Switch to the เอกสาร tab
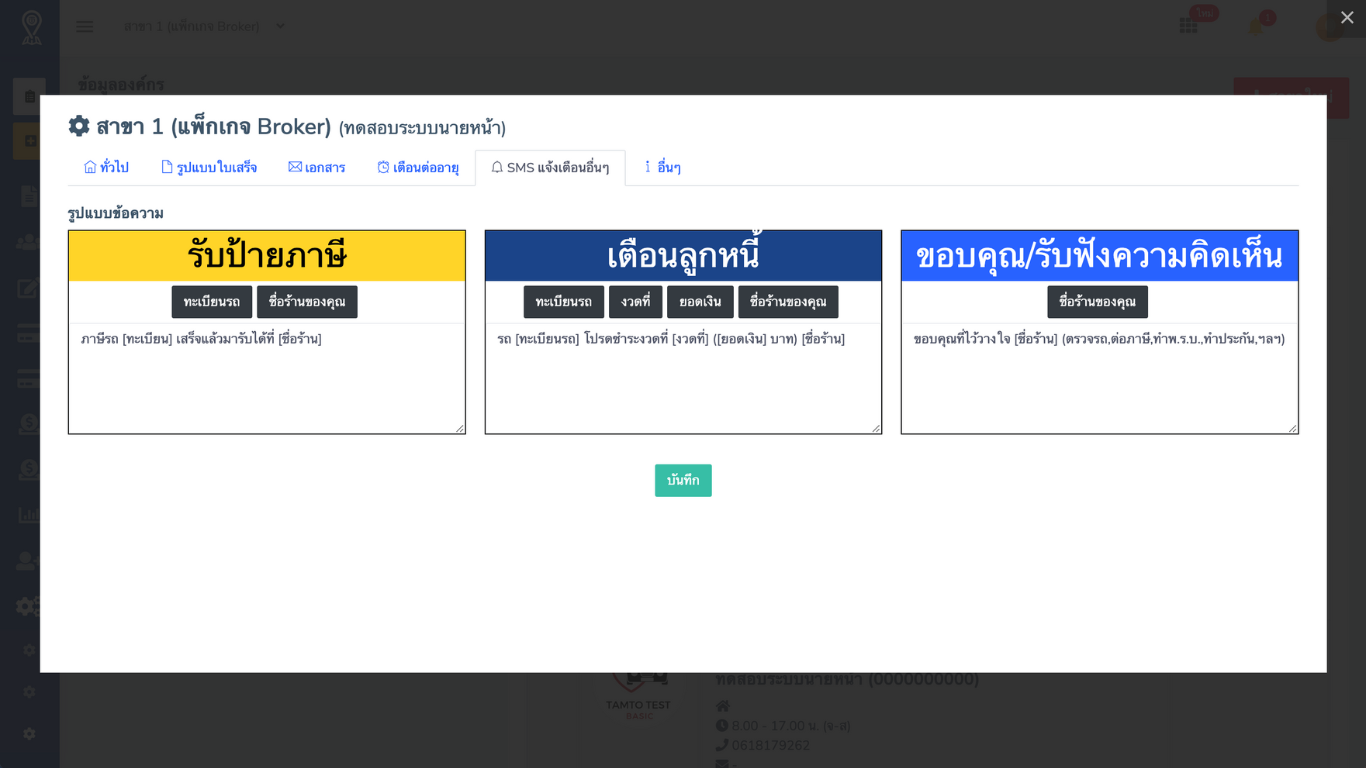The image size is (1366, 768). coord(317,168)
